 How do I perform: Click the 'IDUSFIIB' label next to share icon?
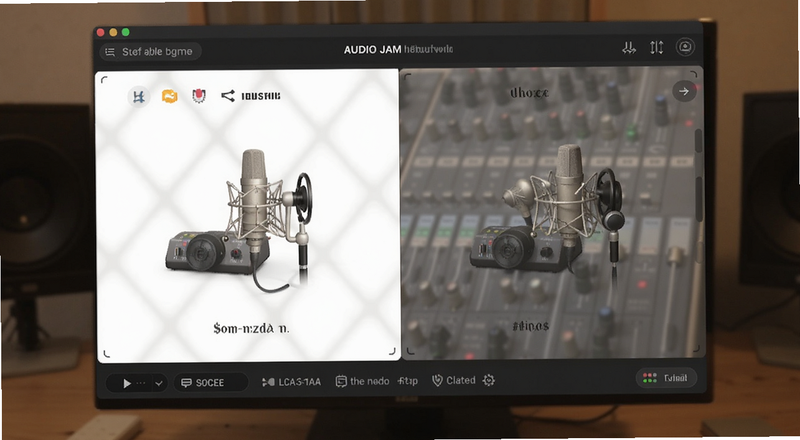[260, 96]
